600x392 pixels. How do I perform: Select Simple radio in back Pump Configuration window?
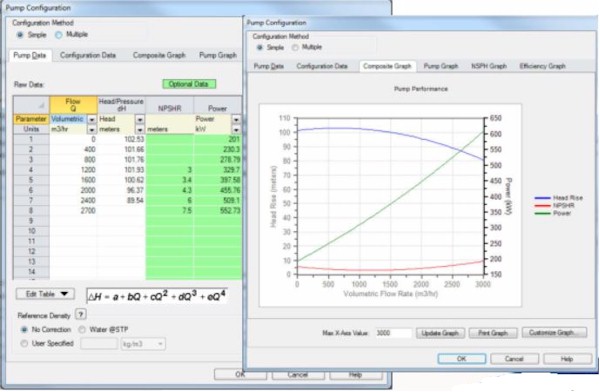pos(20,35)
